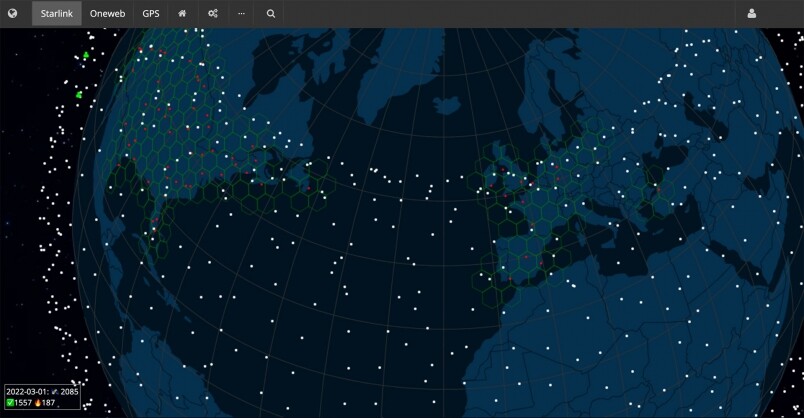This screenshot has height=418, width=804.
Task: Switch to the Starlink constellation tab
Action: click(56, 13)
